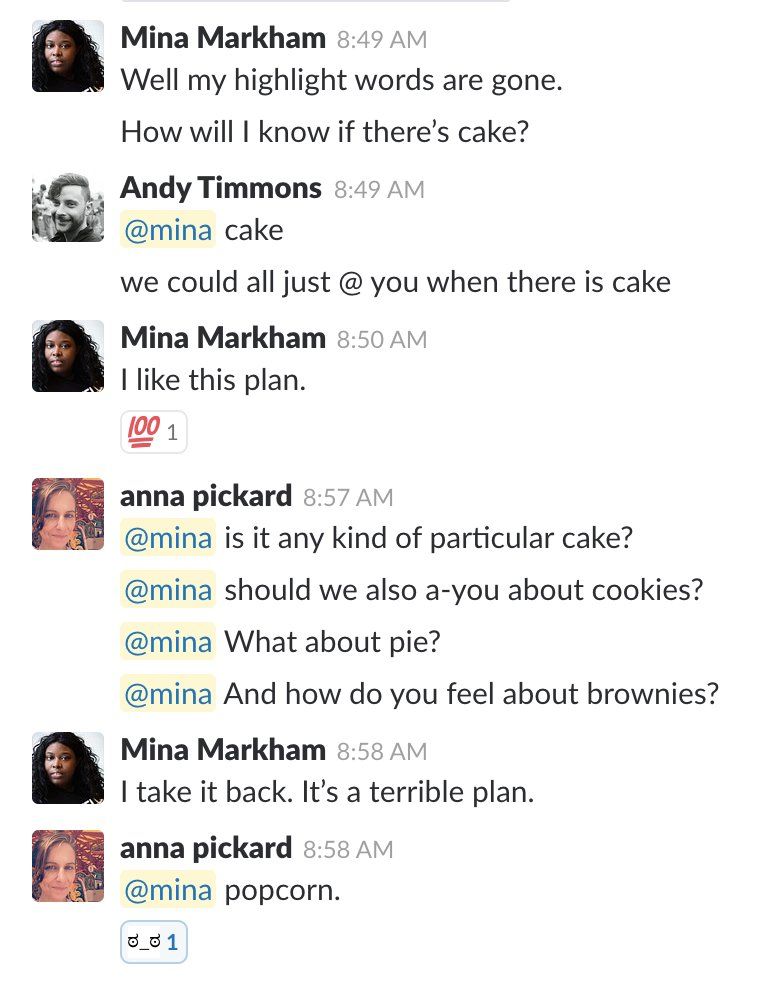Click @mina mention in 'particular cake' message
Image resolution: width=768 pixels, height=996 pixels.
pyautogui.click(x=168, y=538)
